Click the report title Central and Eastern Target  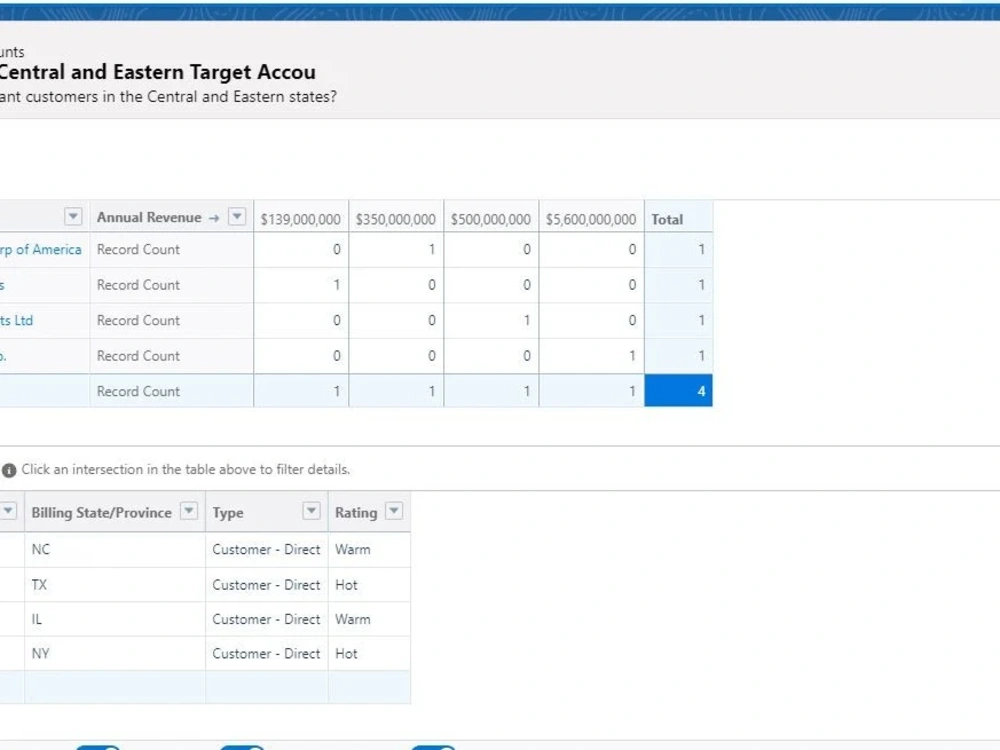pos(158,72)
